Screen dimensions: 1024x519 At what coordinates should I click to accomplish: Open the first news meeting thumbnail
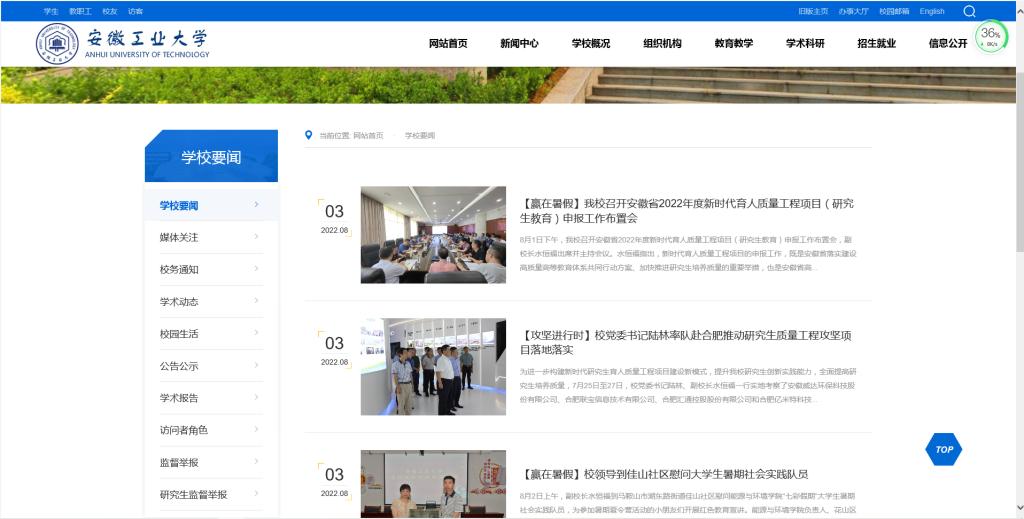(433, 235)
